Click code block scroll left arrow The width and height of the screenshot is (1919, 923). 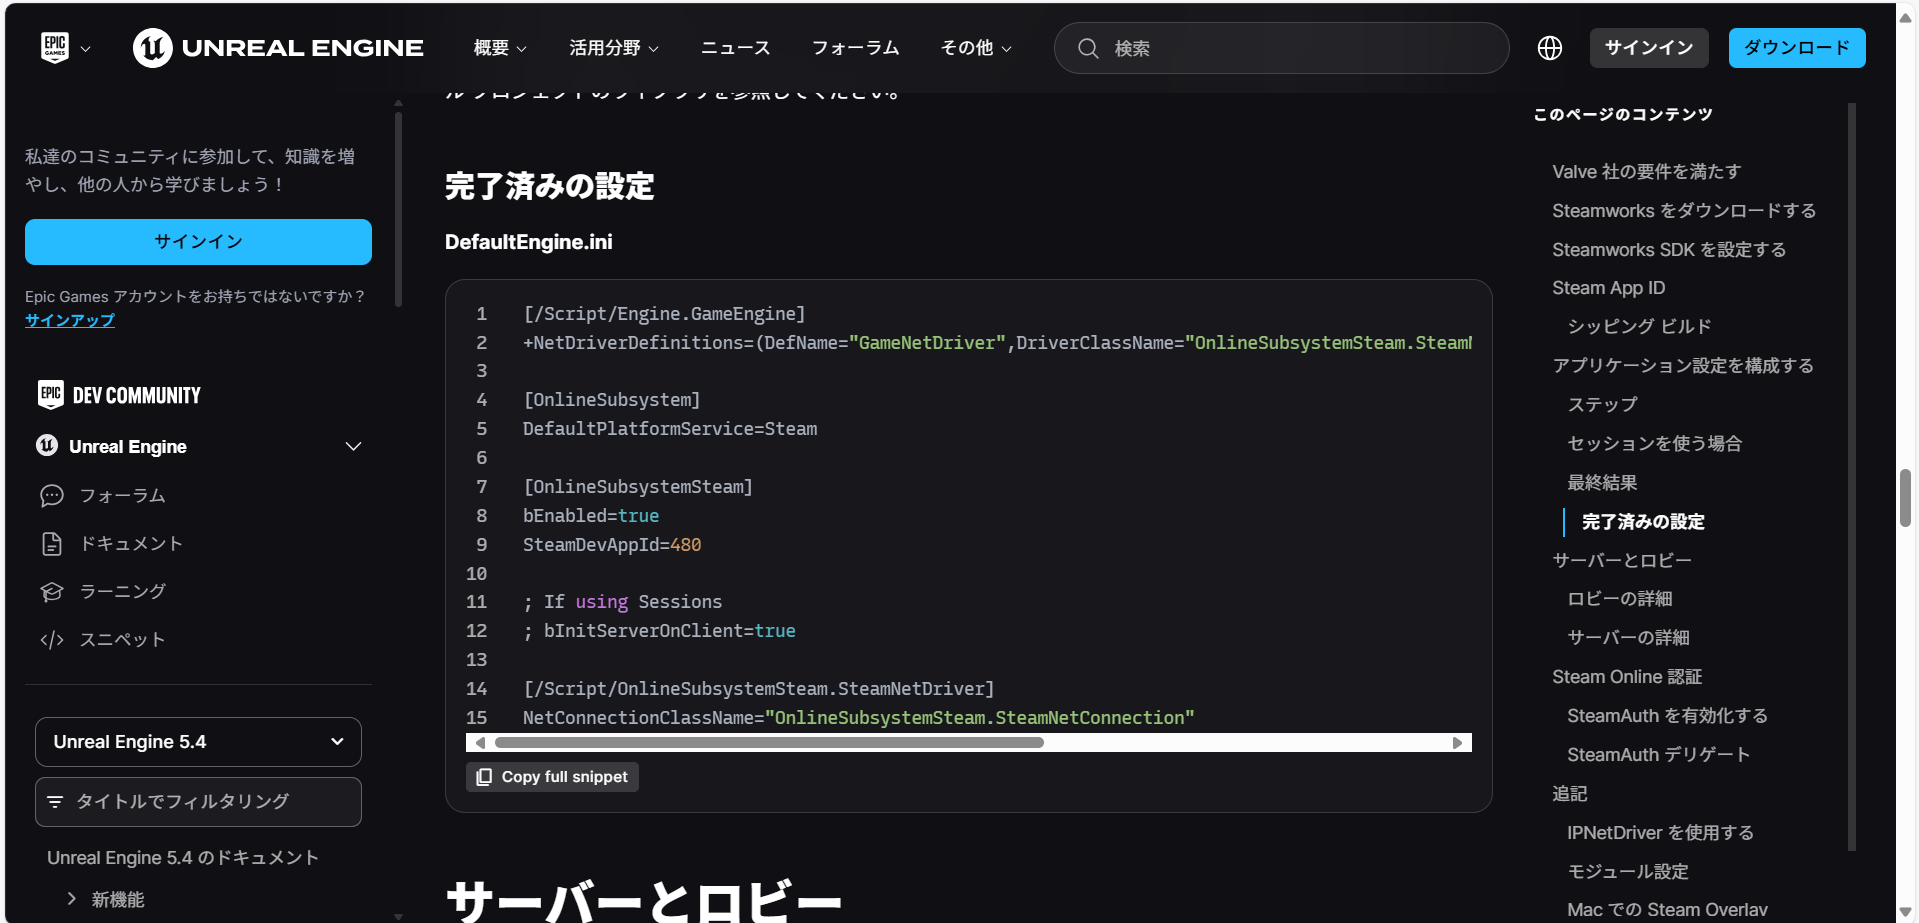480,743
